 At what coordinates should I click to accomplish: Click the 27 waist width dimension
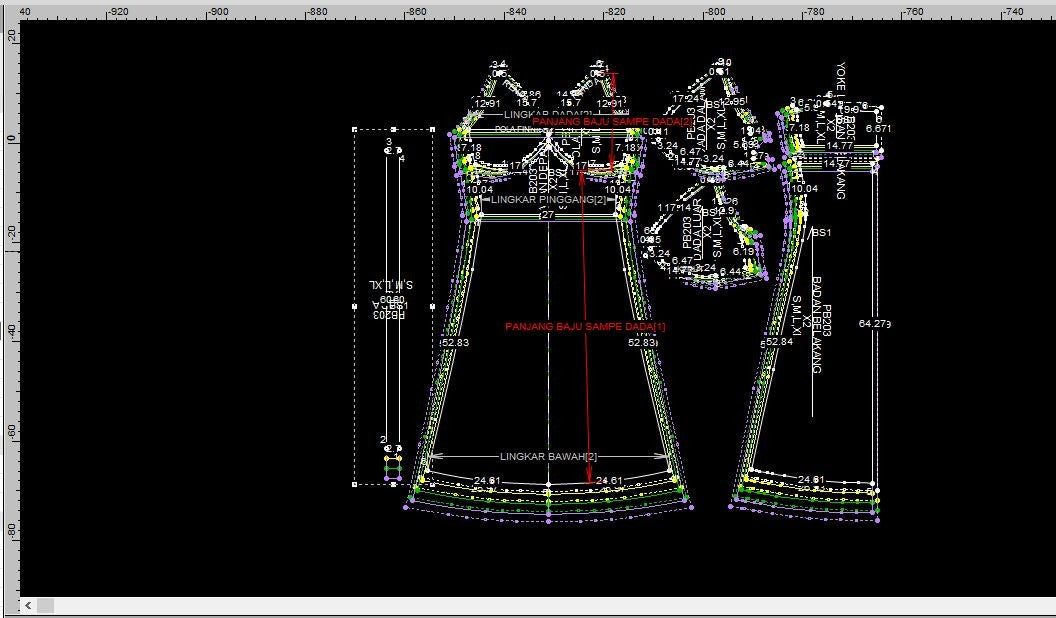click(x=547, y=215)
